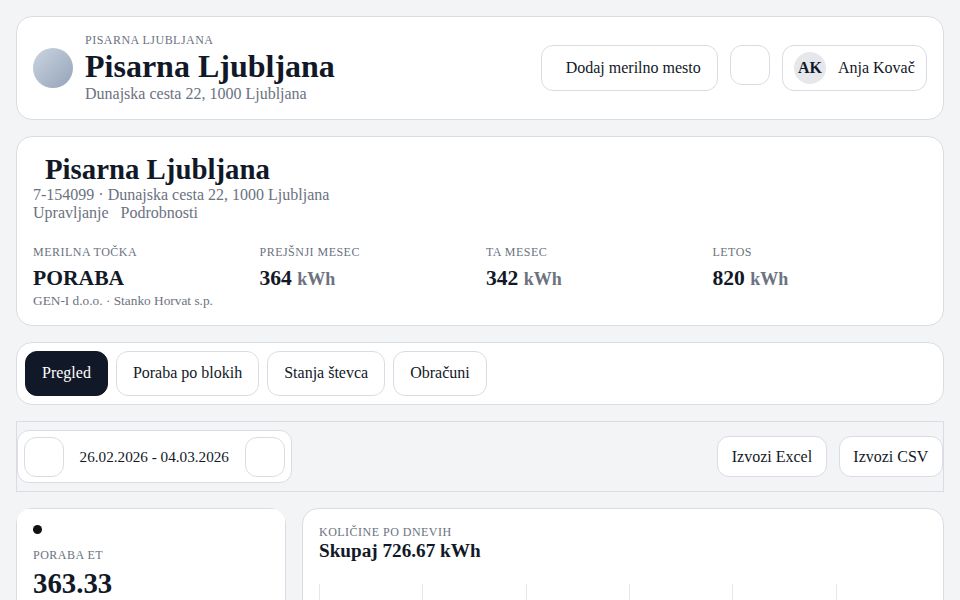Open the Obračuni tab
The image size is (960, 600).
440,373
